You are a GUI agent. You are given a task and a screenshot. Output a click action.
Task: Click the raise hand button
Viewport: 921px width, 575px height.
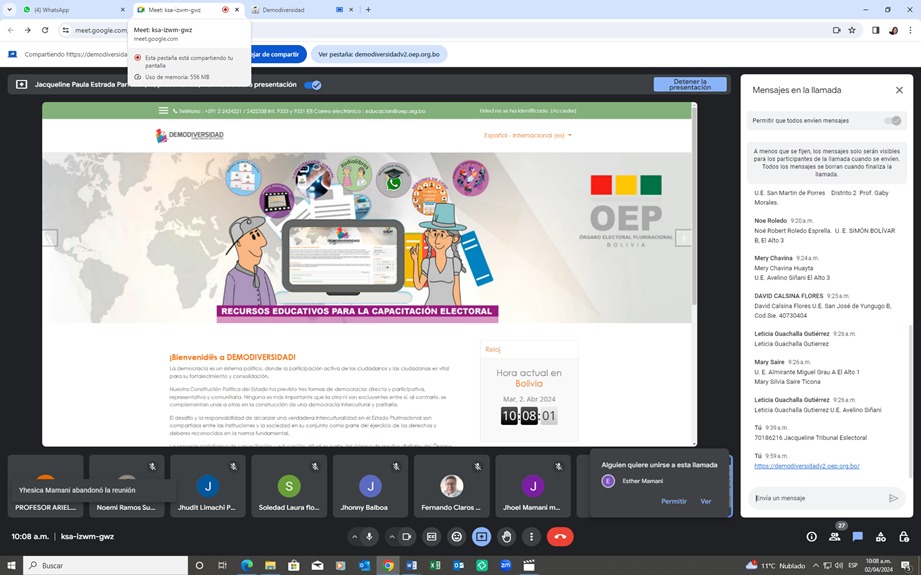point(507,537)
